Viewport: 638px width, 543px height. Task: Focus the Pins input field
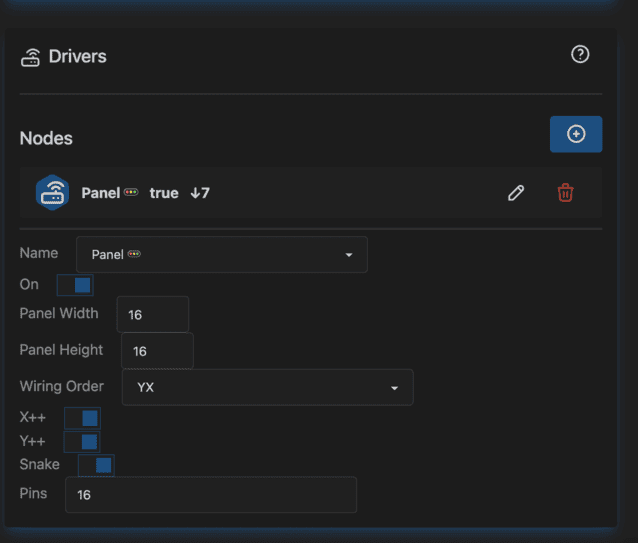click(x=210, y=495)
